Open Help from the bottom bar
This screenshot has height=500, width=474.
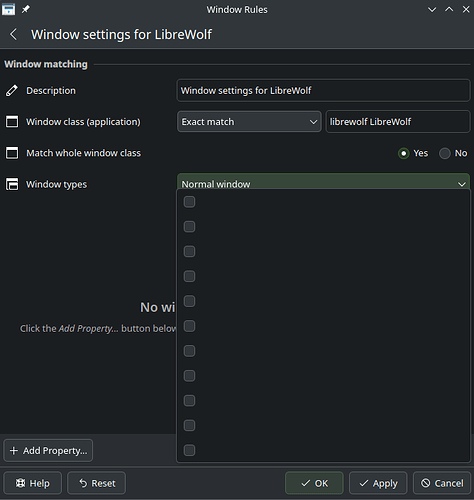tap(33, 483)
